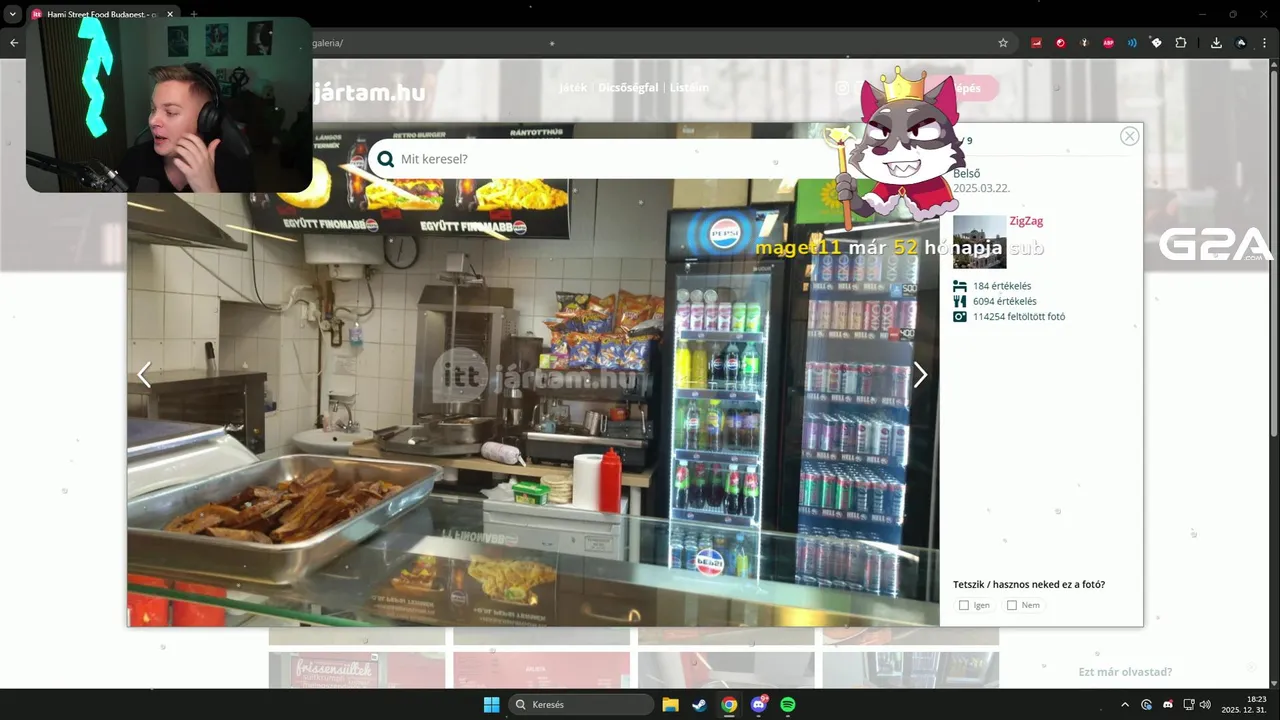Open the white tag extension icon

tap(1156, 43)
